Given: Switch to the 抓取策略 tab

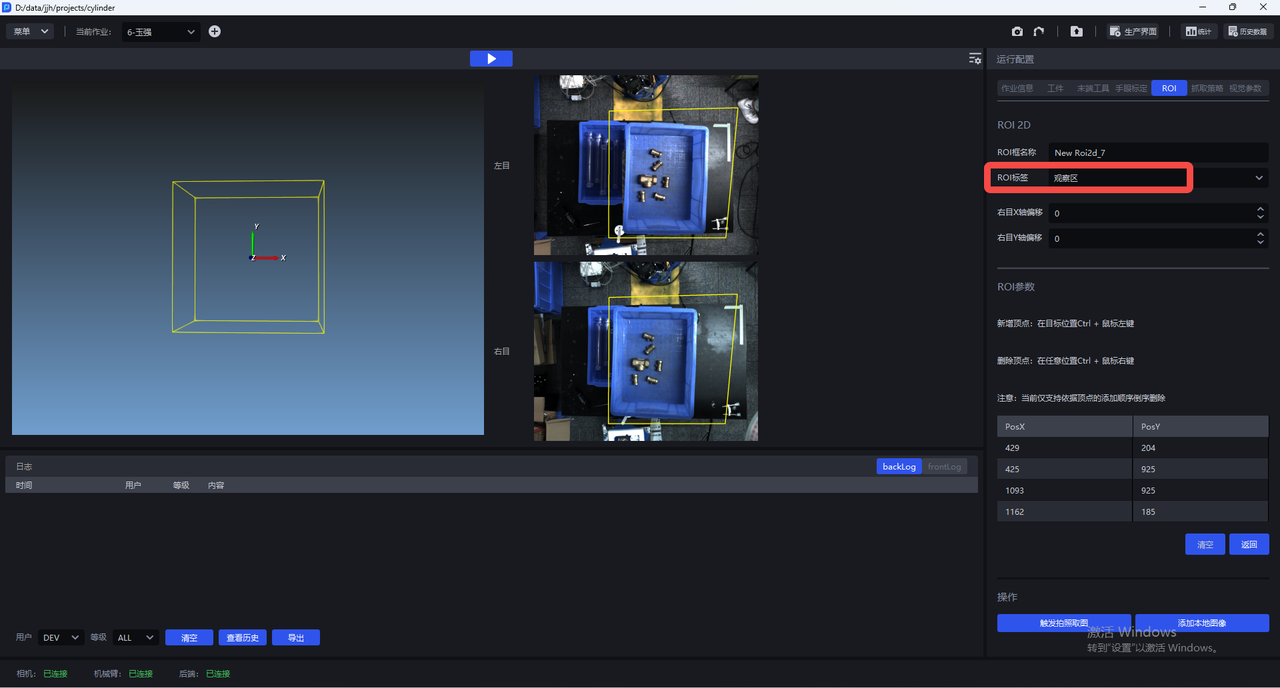Looking at the screenshot, I should 1207,88.
